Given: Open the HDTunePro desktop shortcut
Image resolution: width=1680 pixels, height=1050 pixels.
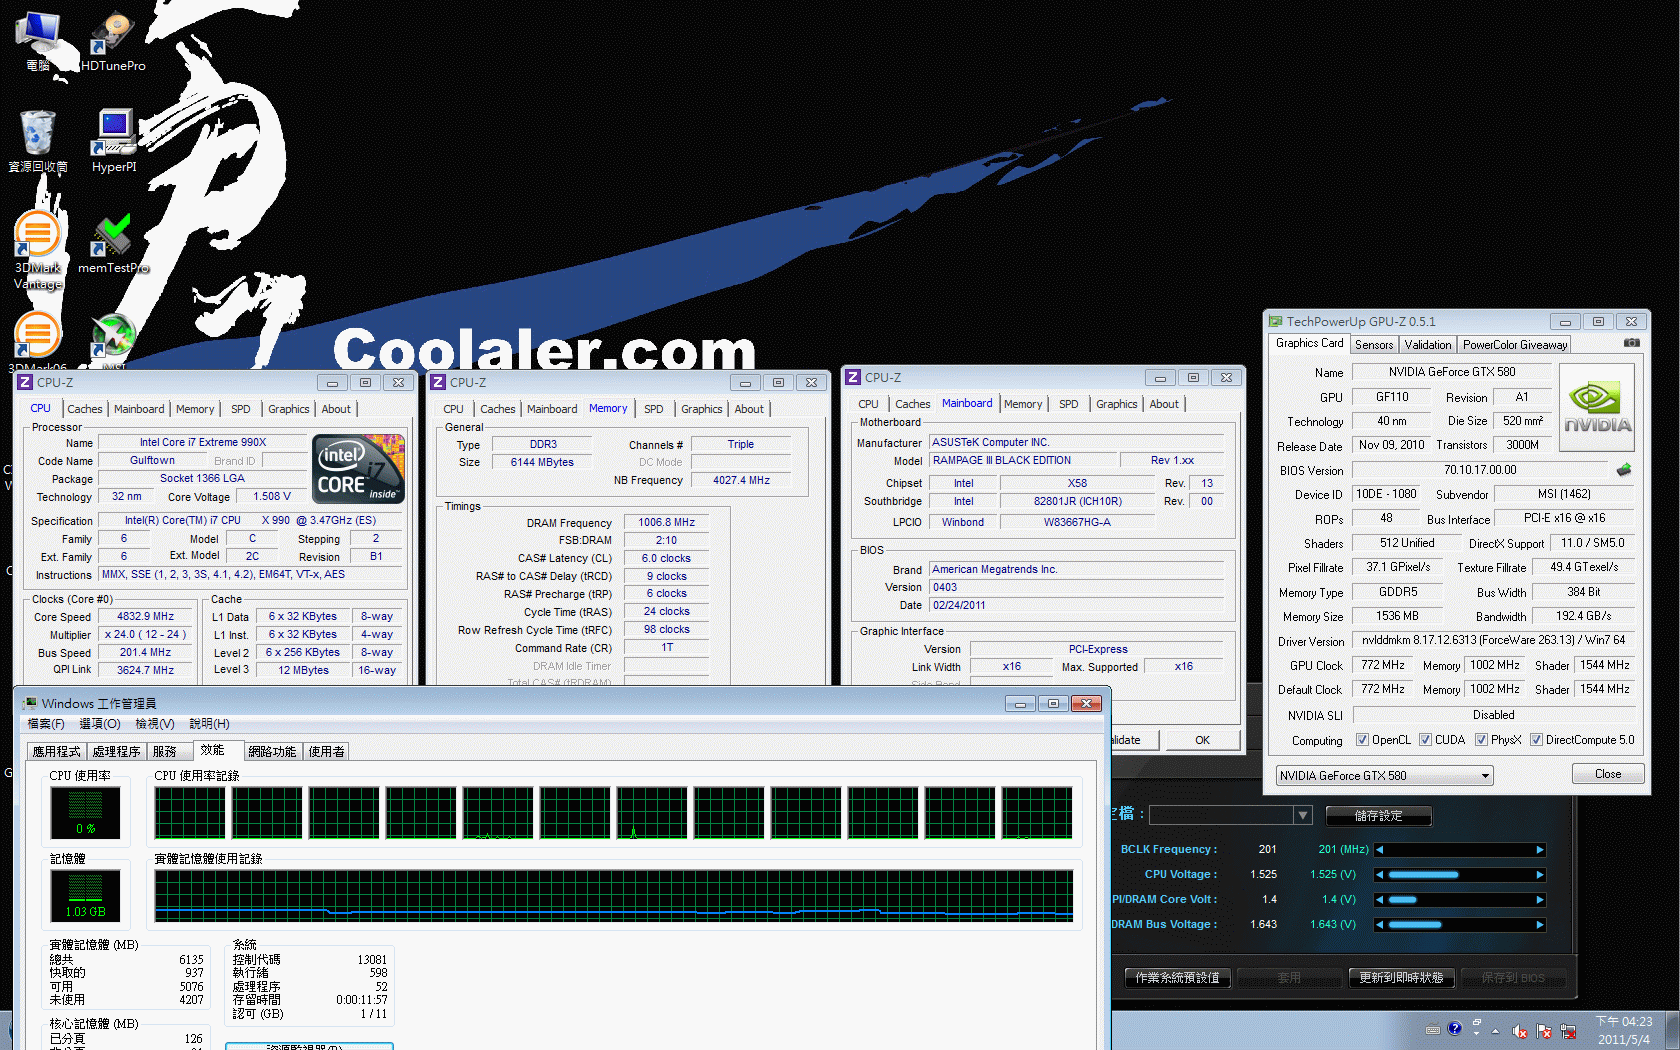Looking at the screenshot, I should point(113,41).
